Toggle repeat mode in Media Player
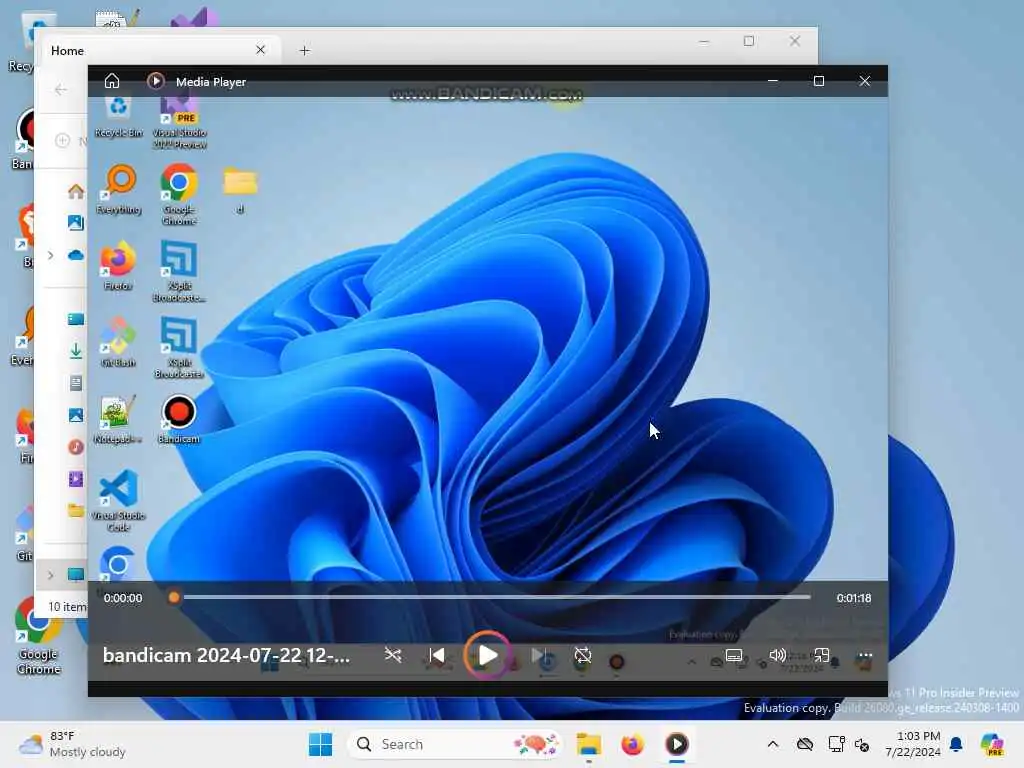Viewport: 1024px width, 768px height. tap(583, 655)
